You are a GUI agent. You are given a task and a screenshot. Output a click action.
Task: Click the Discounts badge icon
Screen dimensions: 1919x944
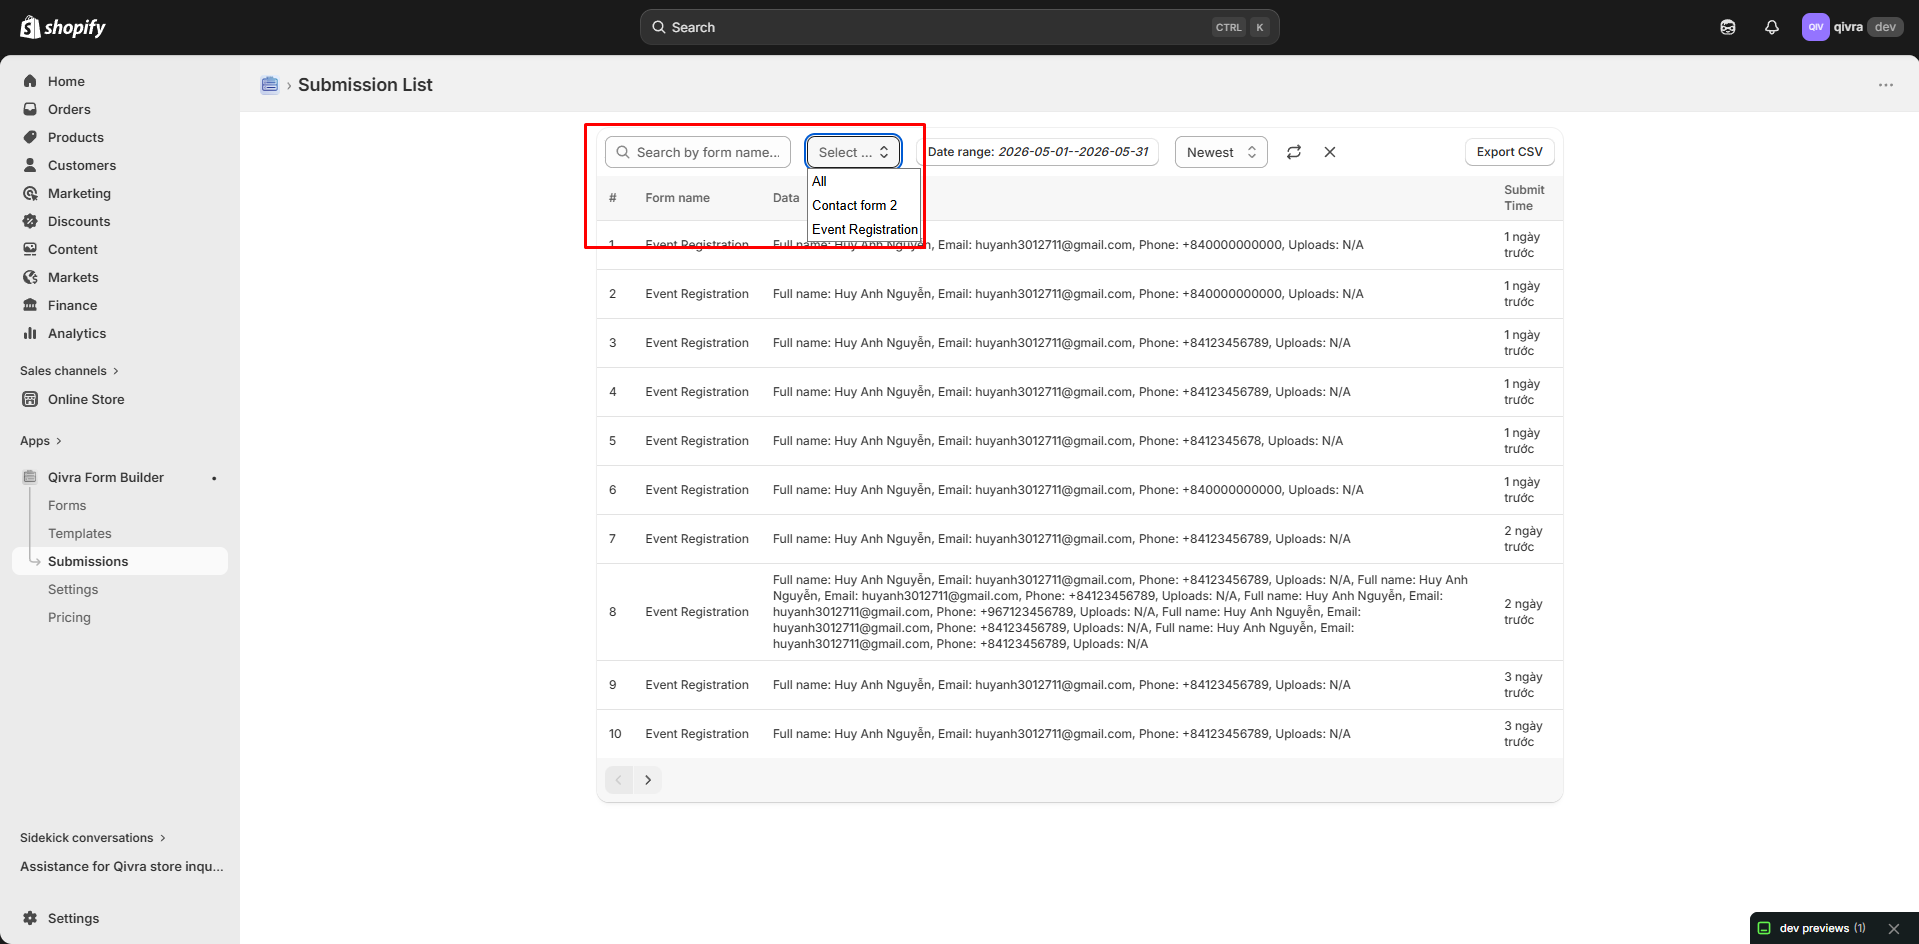[x=30, y=221]
